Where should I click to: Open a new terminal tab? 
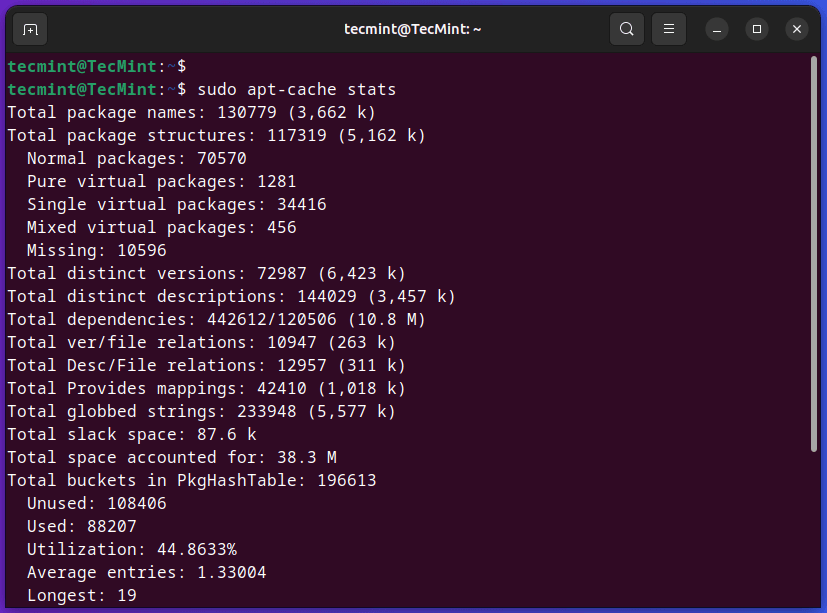pos(30,29)
